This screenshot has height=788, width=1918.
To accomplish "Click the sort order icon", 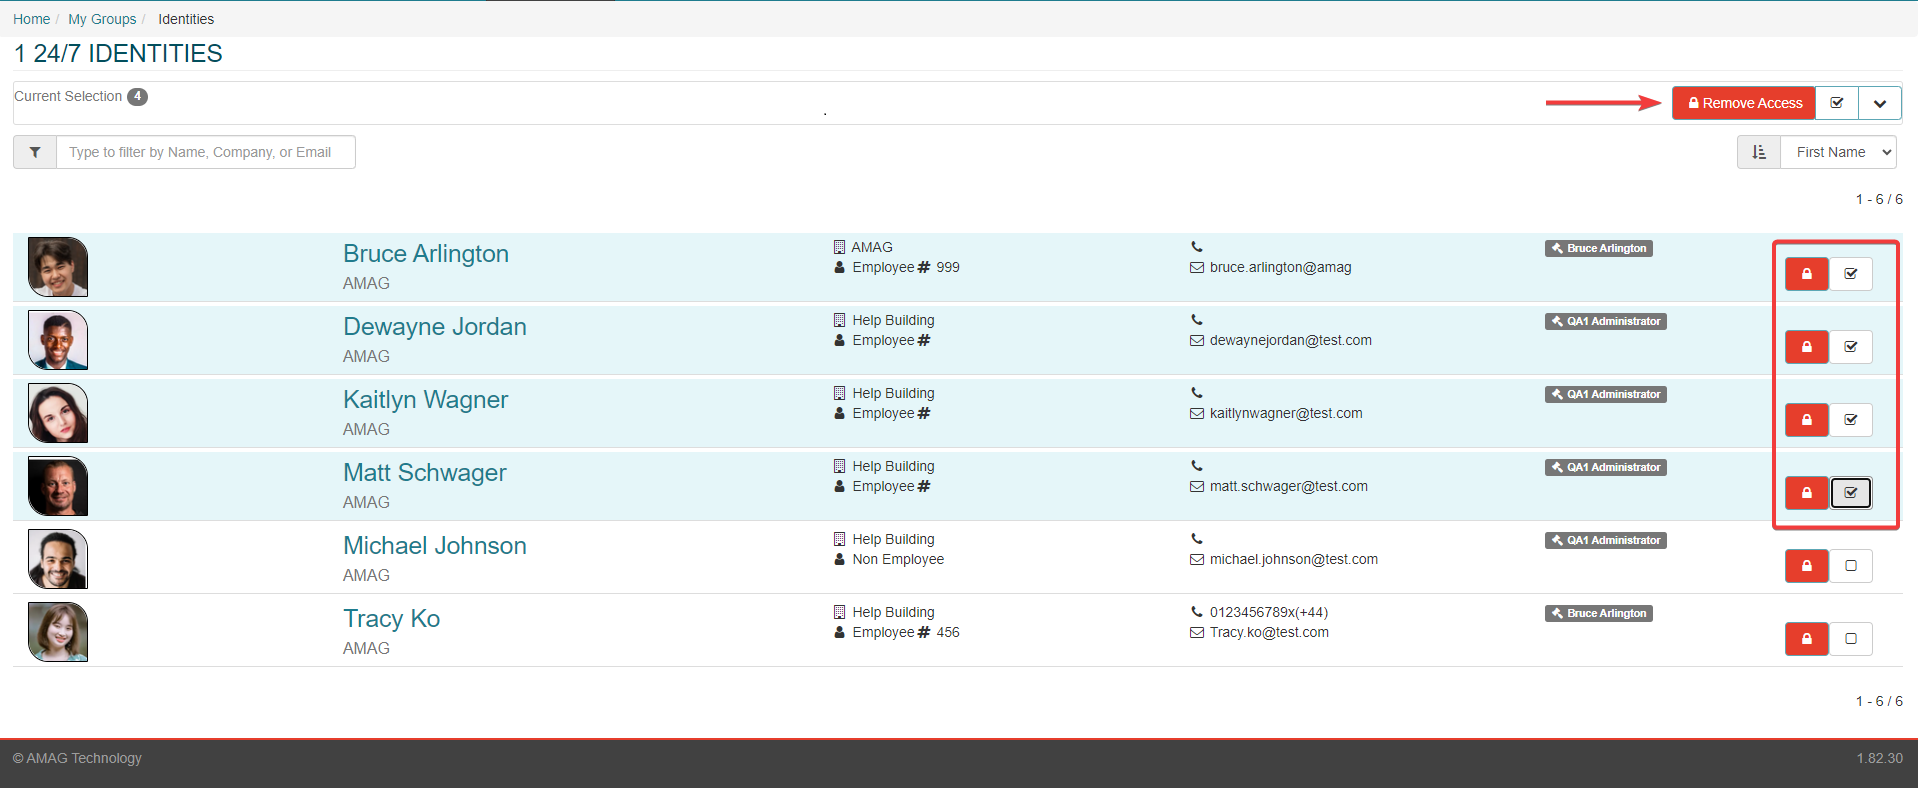I will [1759, 152].
